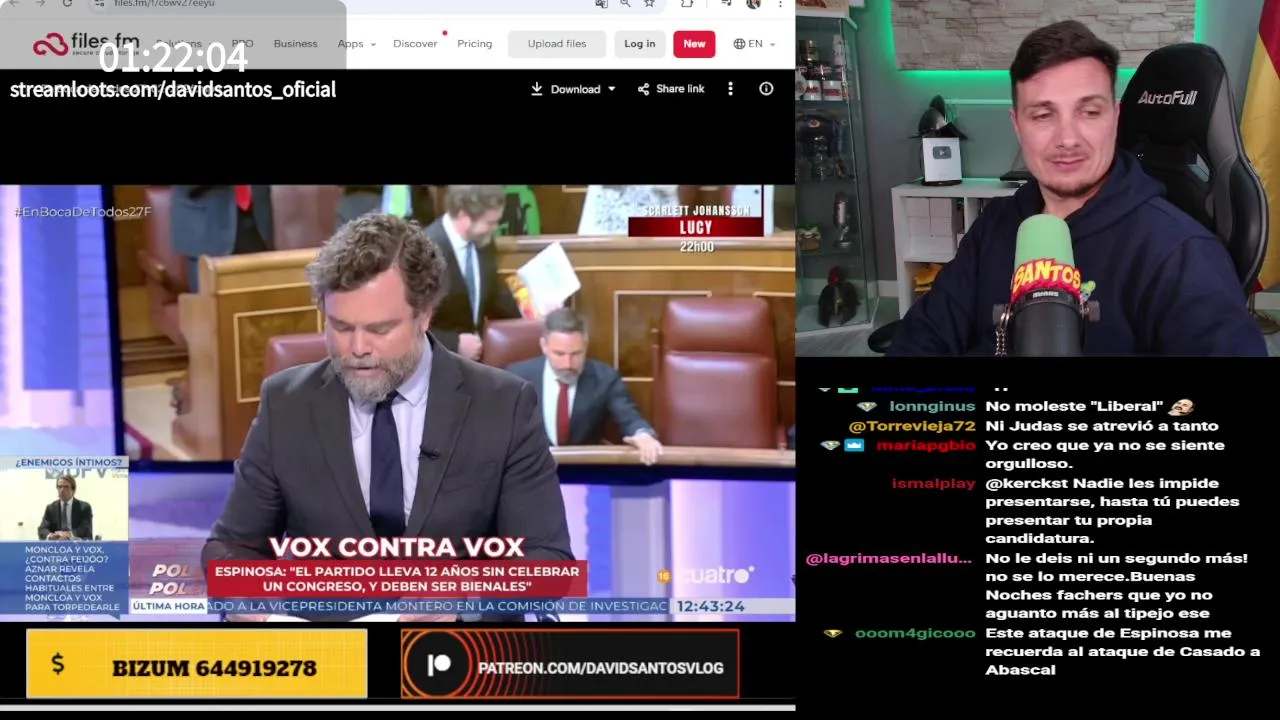The height and width of the screenshot is (720, 1280).
Task: Click username ismalplay in chat
Action: click(933, 483)
